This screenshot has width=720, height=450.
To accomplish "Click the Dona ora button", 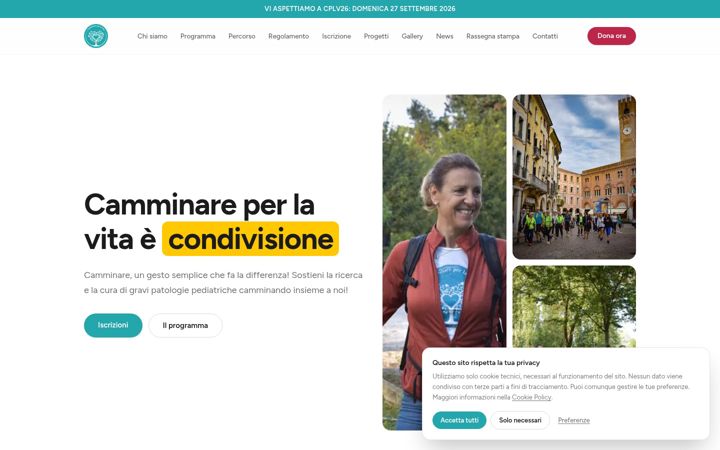I will [x=611, y=36].
